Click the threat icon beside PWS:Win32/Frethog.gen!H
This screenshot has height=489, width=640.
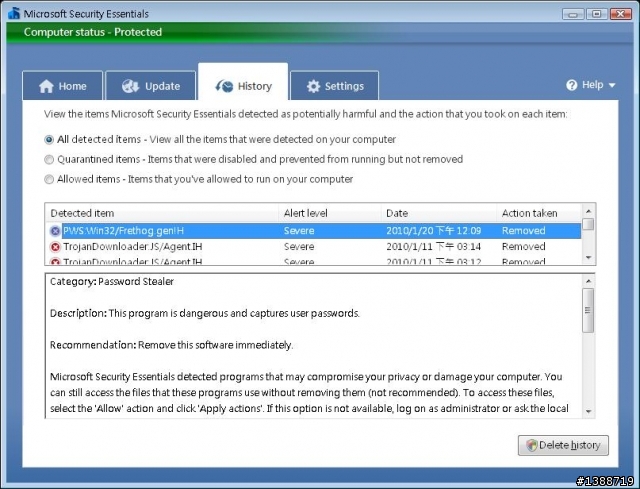55,231
